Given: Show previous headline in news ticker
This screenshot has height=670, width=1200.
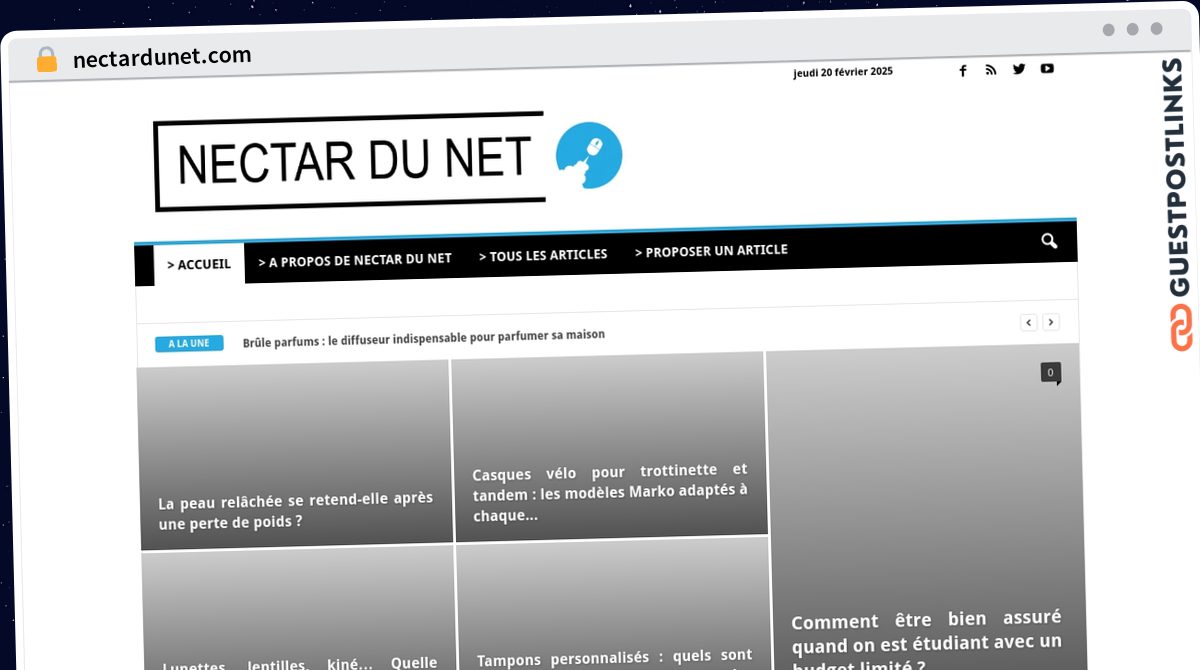Looking at the screenshot, I should tap(1029, 322).
